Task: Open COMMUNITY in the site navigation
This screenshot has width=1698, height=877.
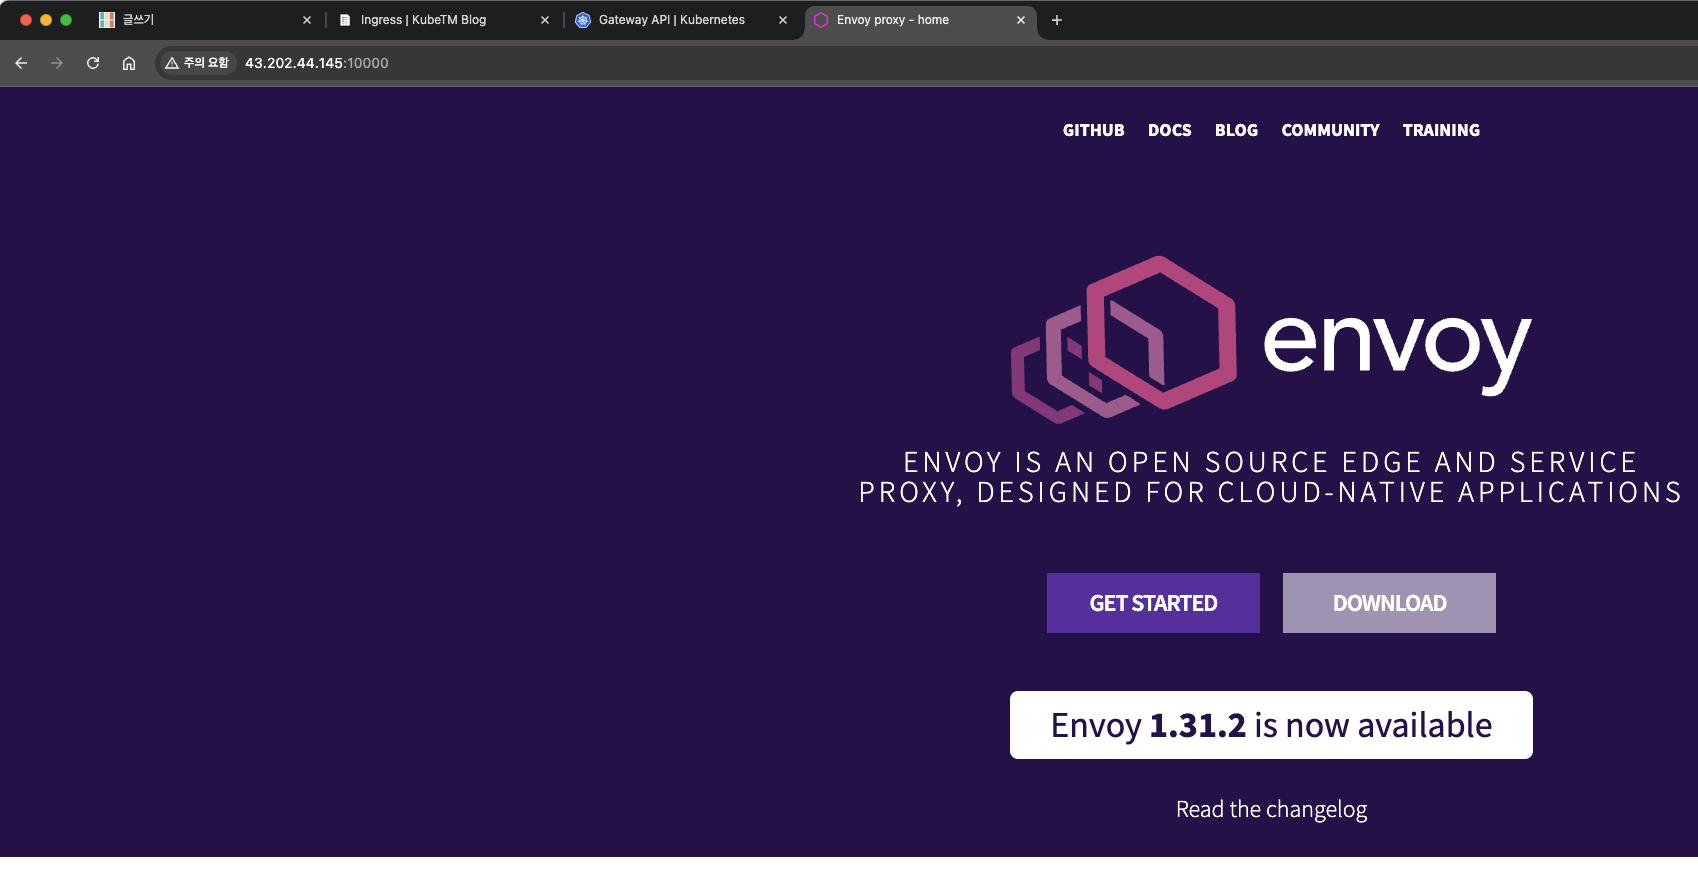Action: 1330,130
